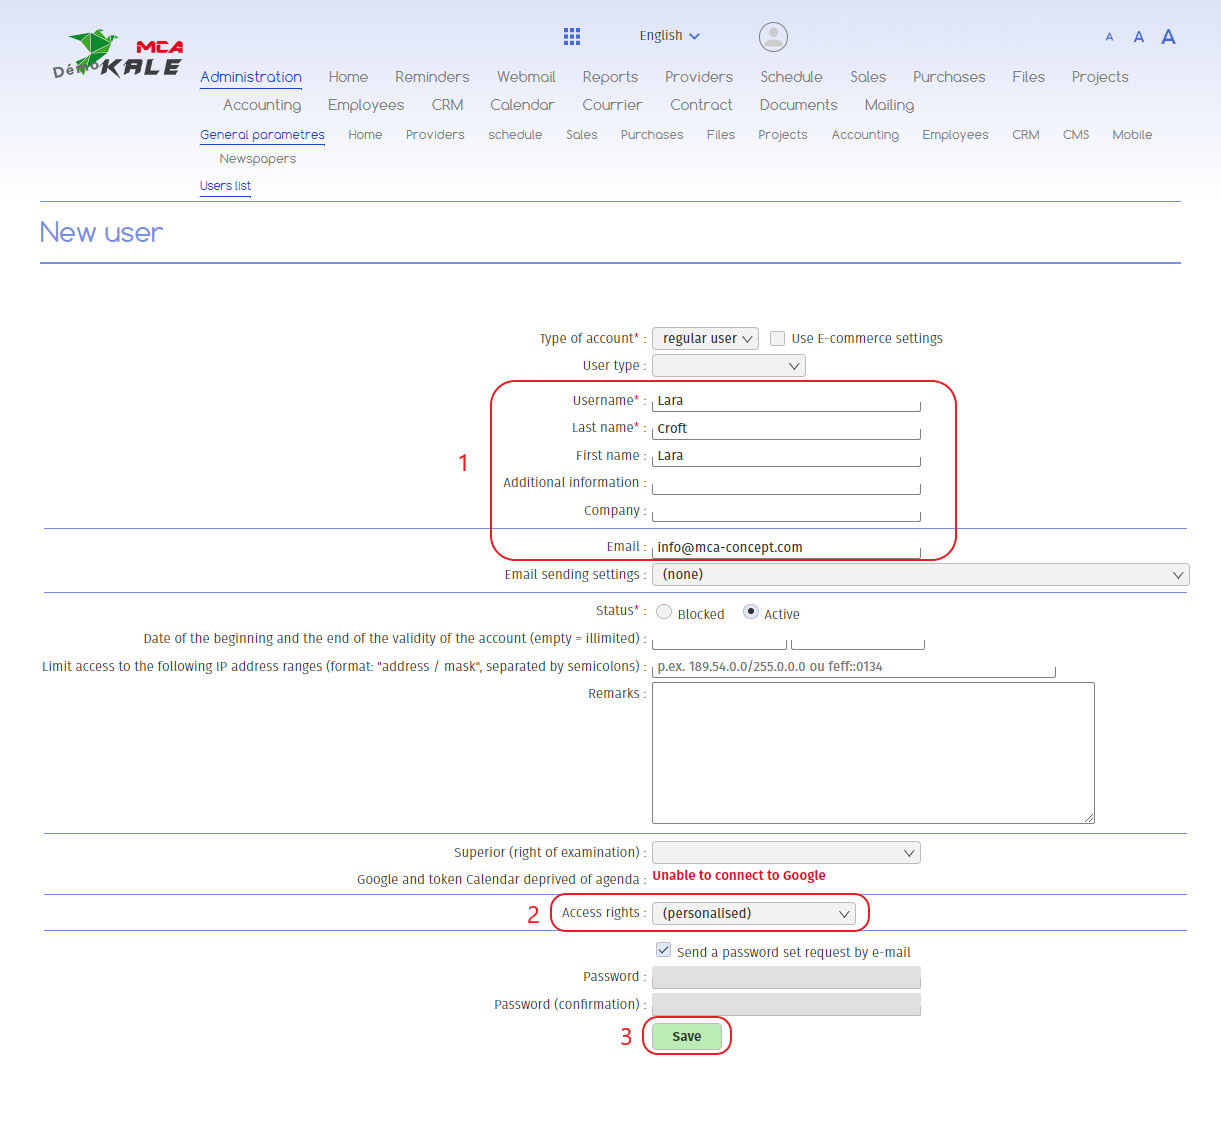The image size is (1221, 1139).
Task: Select the smallest font size A
Action: (1109, 37)
